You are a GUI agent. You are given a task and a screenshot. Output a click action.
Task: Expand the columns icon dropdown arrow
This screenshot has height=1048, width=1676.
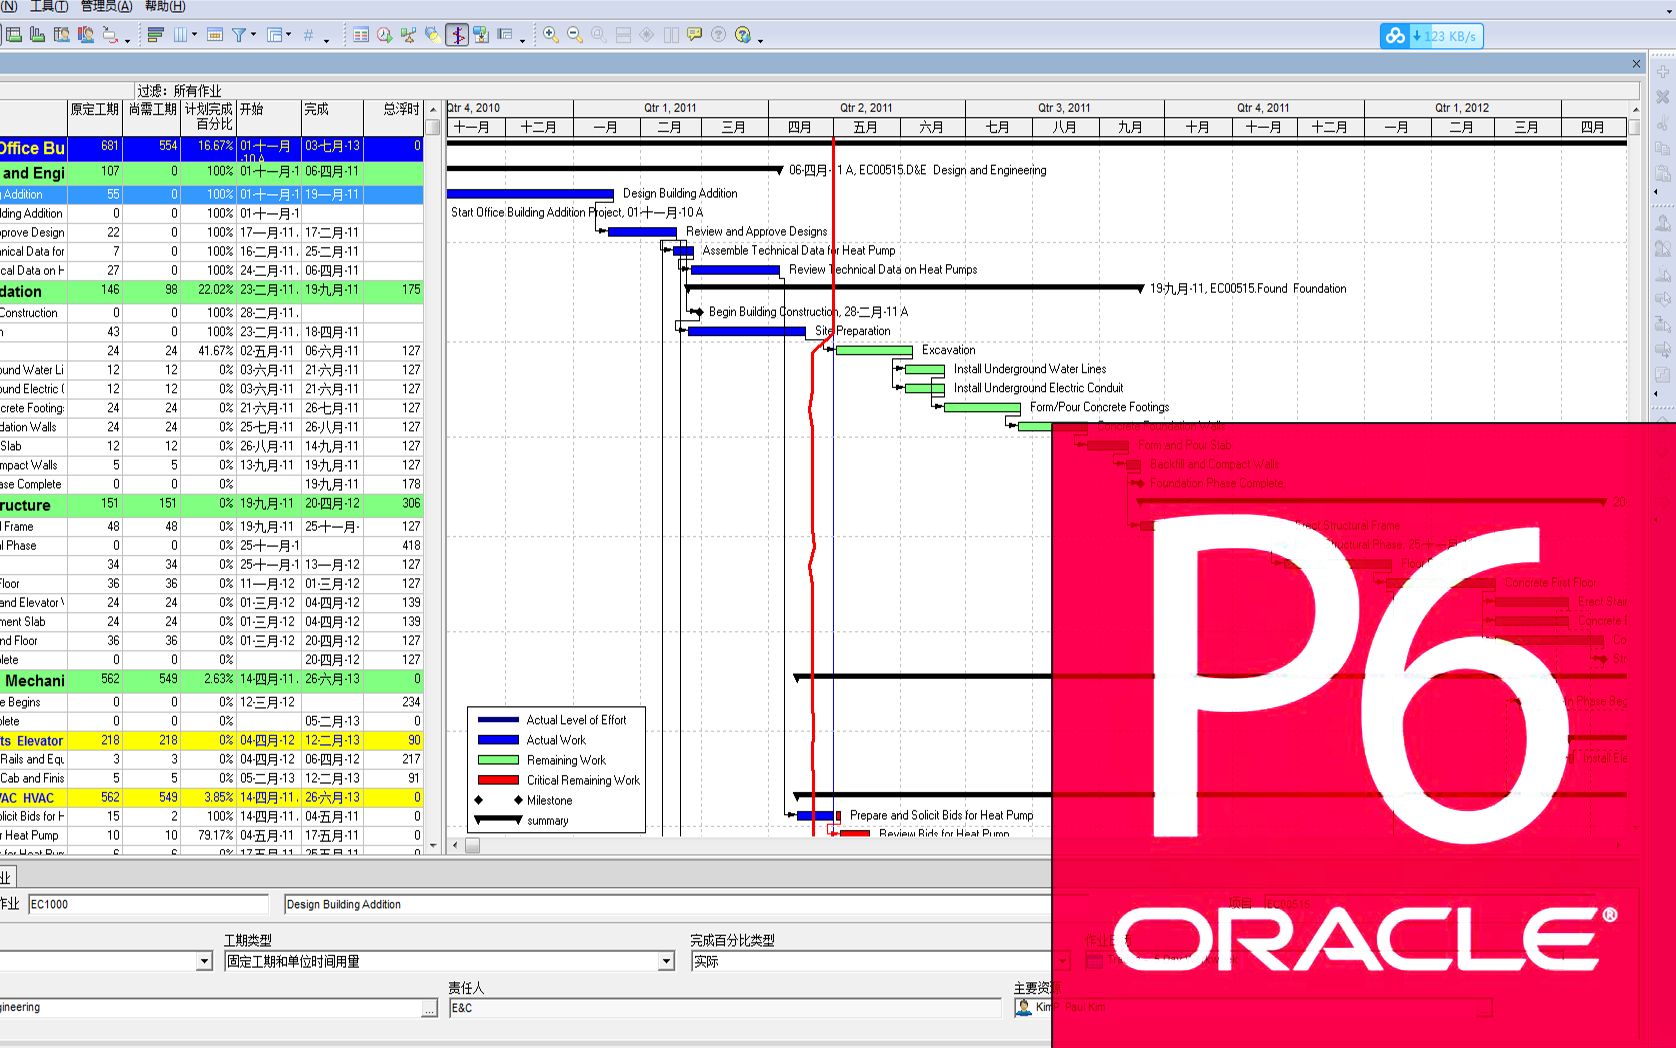click(194, 35)
